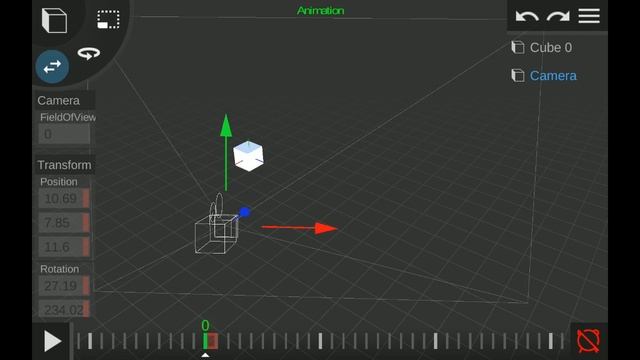Select Camera in object list
The width and height of the screenshot is (640, 360).
[553, 76]
